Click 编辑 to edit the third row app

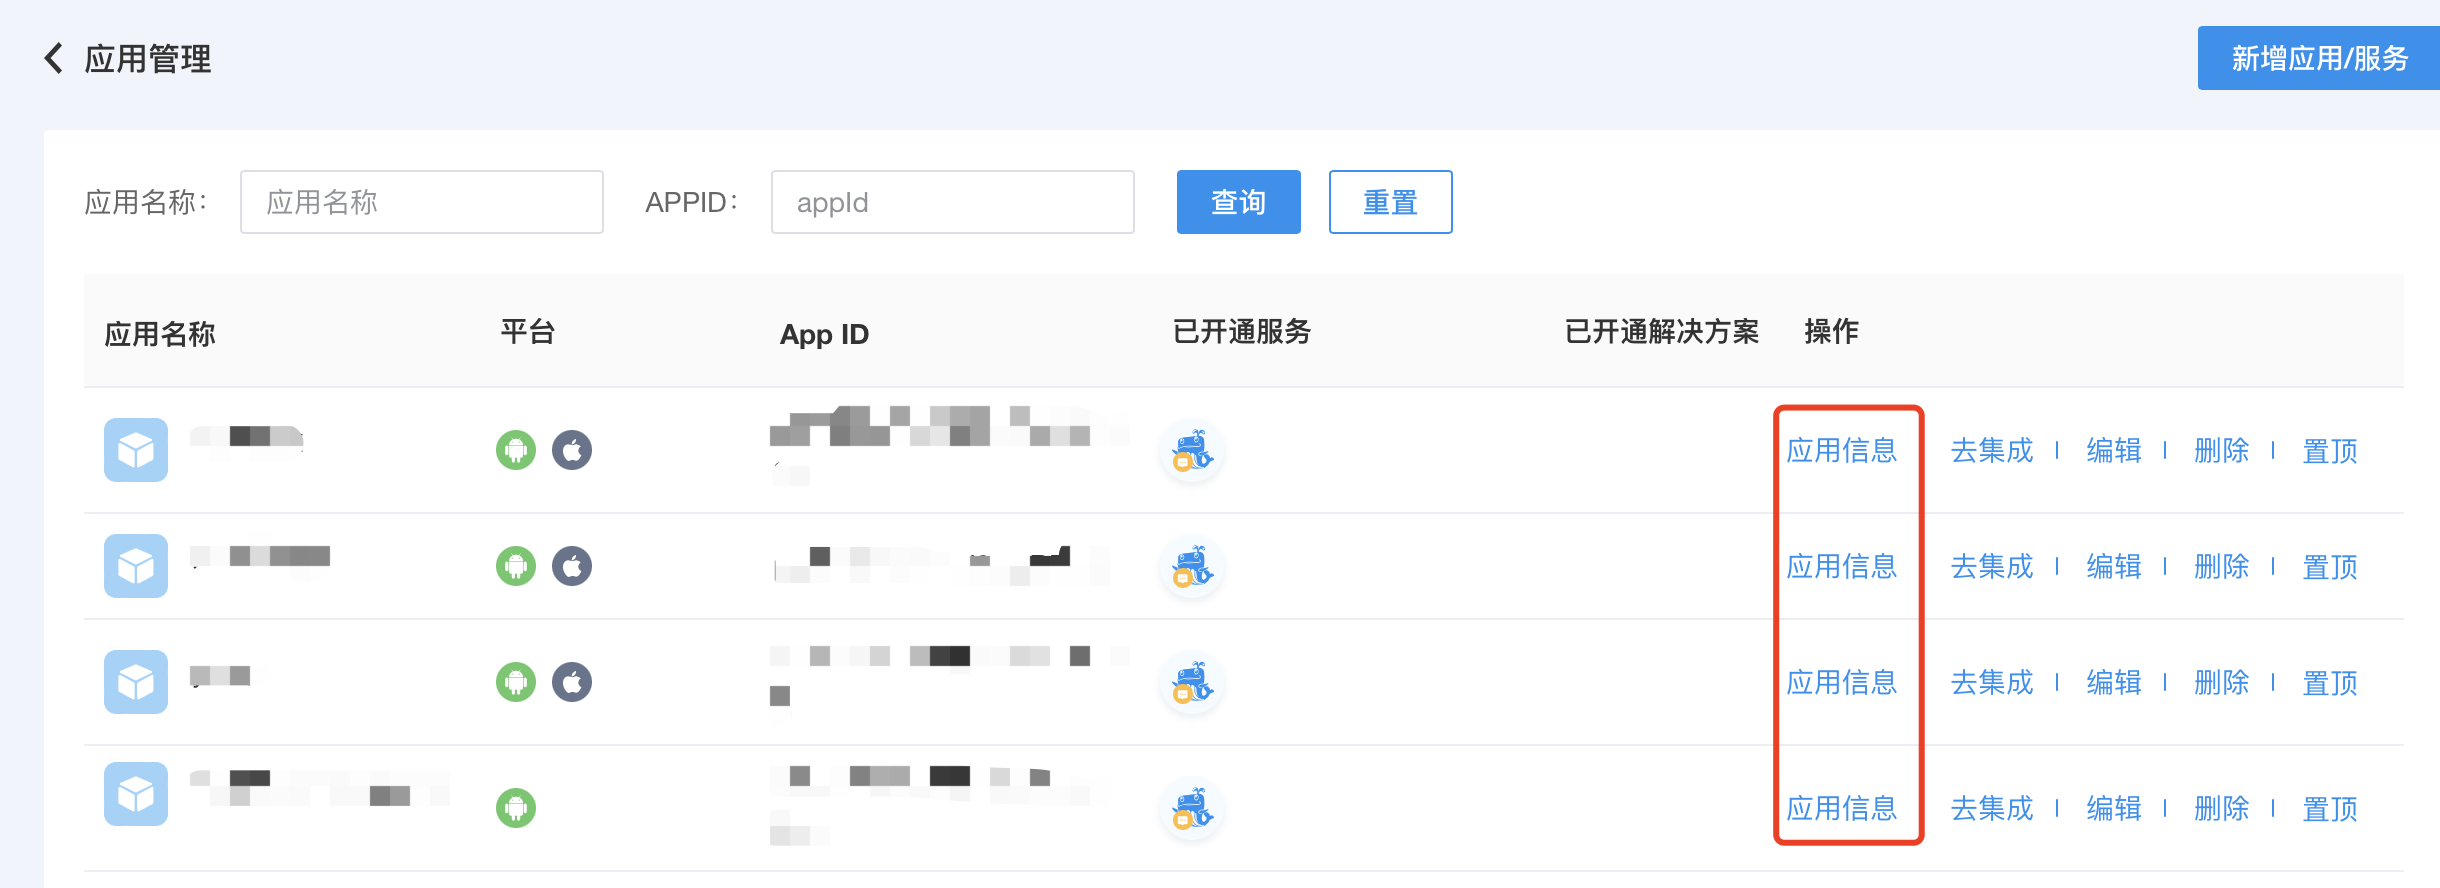2114,683
